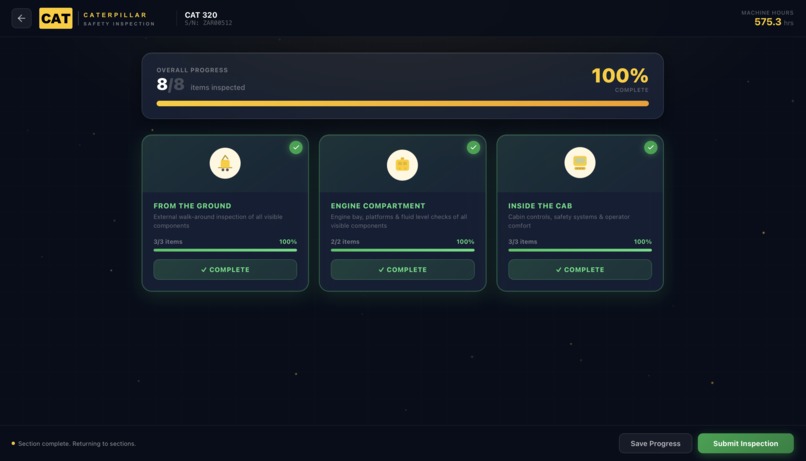806x461 pixels.
Task: Click the 3/3 items count on Inside the Cab
Action: pyautogui.click(x=522, y=242)
